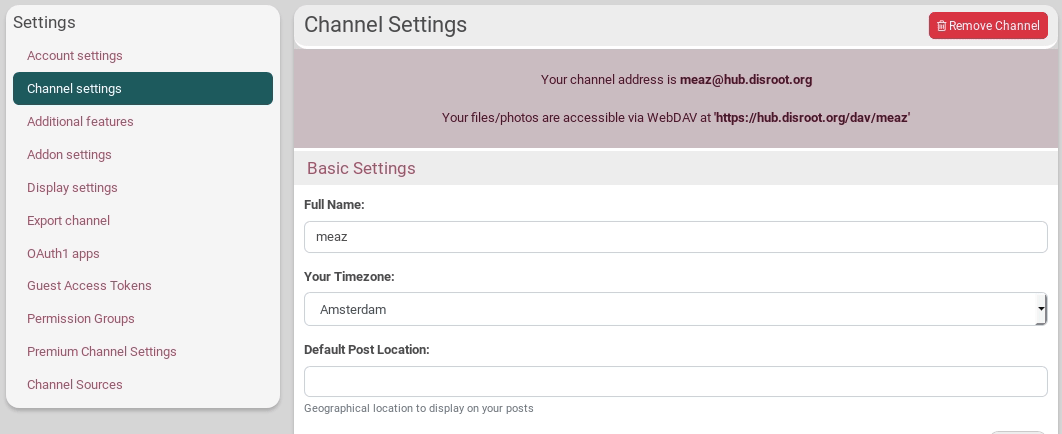Collapse the Basic Settings section header

pyautogui.click(x=361, y=168)
